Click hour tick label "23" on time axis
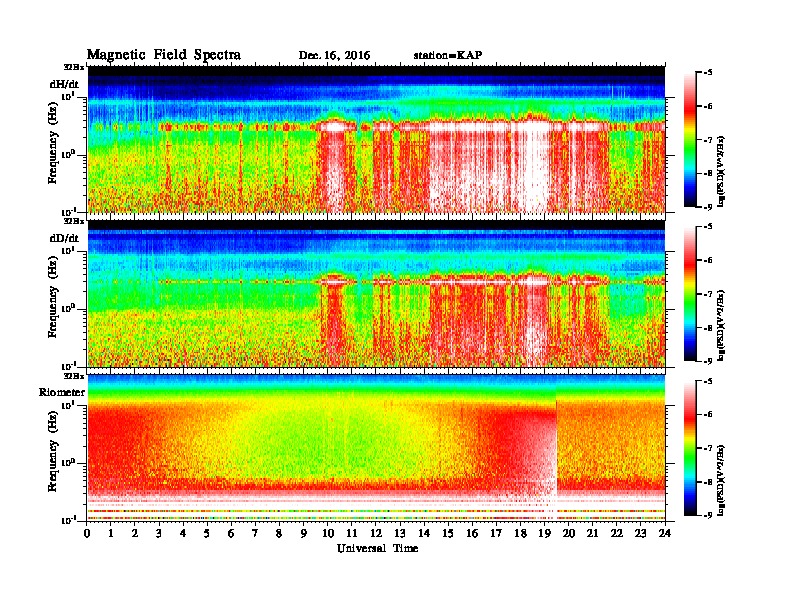 640,533
